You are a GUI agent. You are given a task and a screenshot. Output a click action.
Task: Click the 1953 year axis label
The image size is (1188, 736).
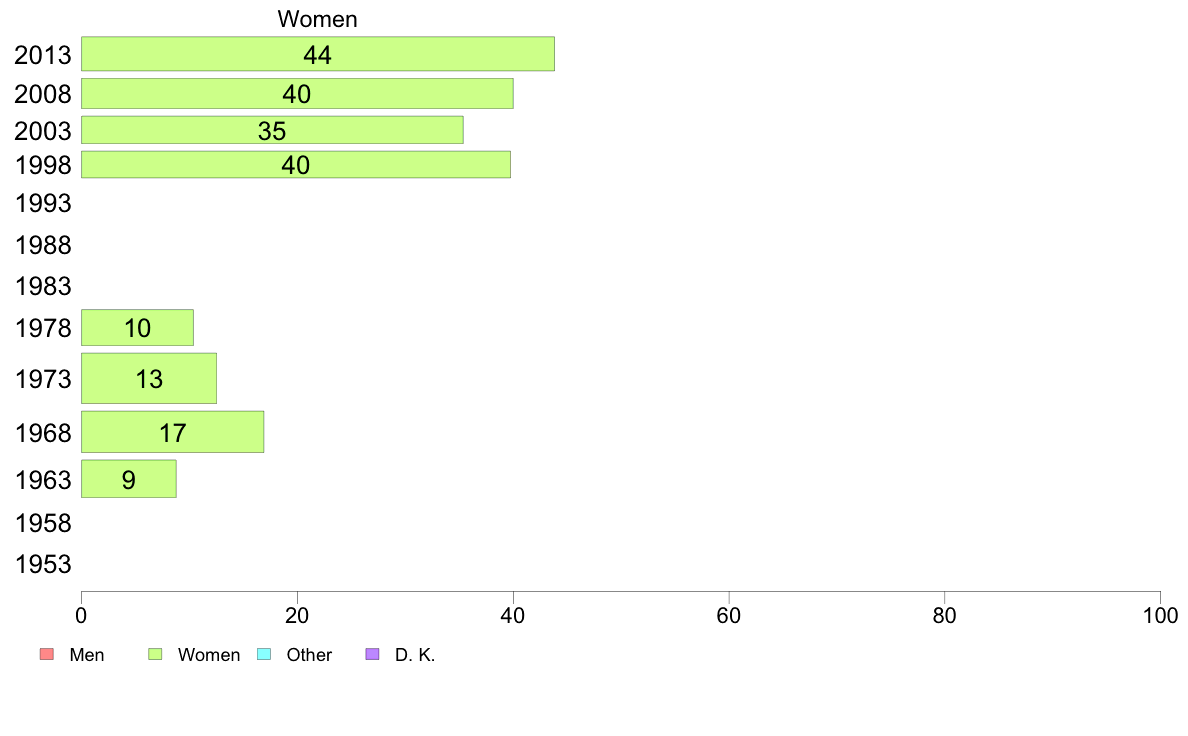coord(43,564)
